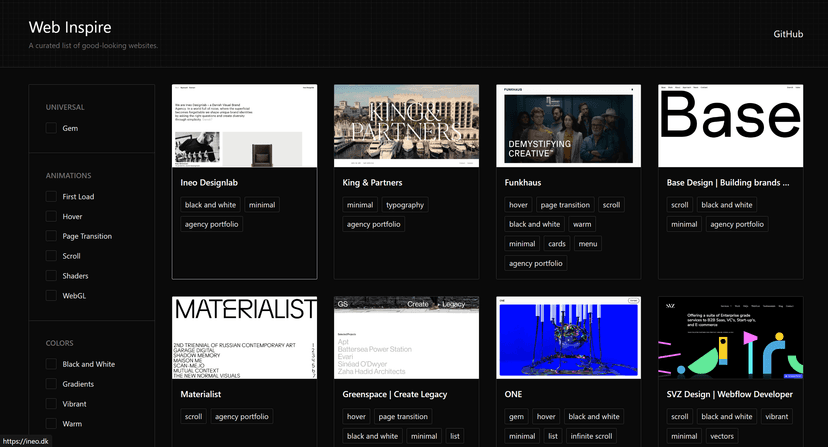Screen dimensions: 828x447
Task: Click ONE's gem tag
Action: pyautogui.click(x=516, y=416)
